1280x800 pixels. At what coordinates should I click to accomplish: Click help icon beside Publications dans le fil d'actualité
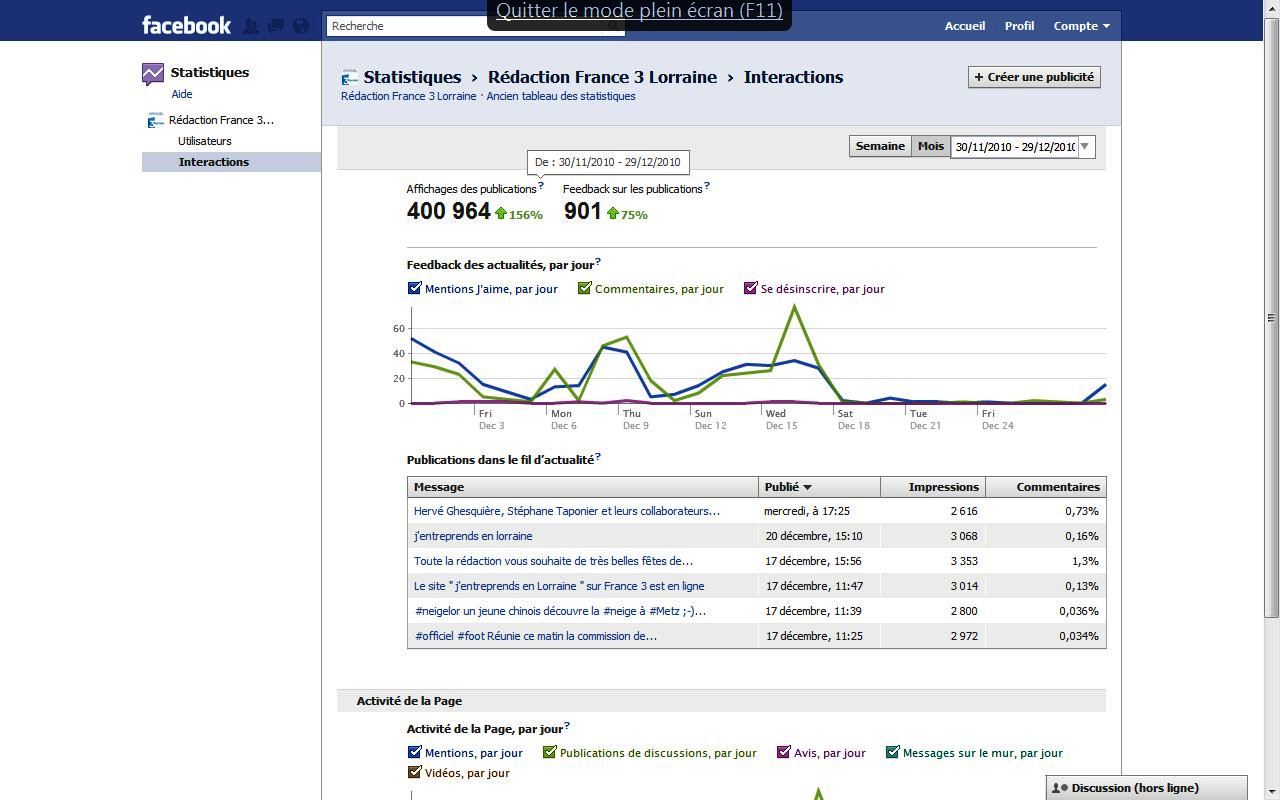[598, 456]
